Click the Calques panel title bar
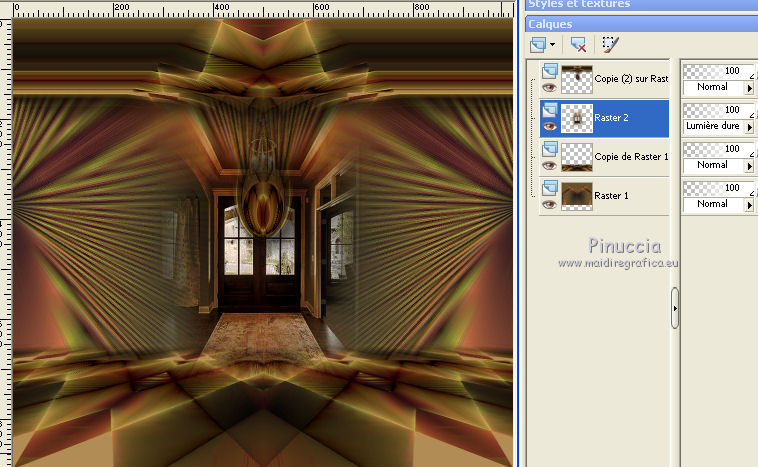Viewport: 758px width, 467px height. click(641, 24)
